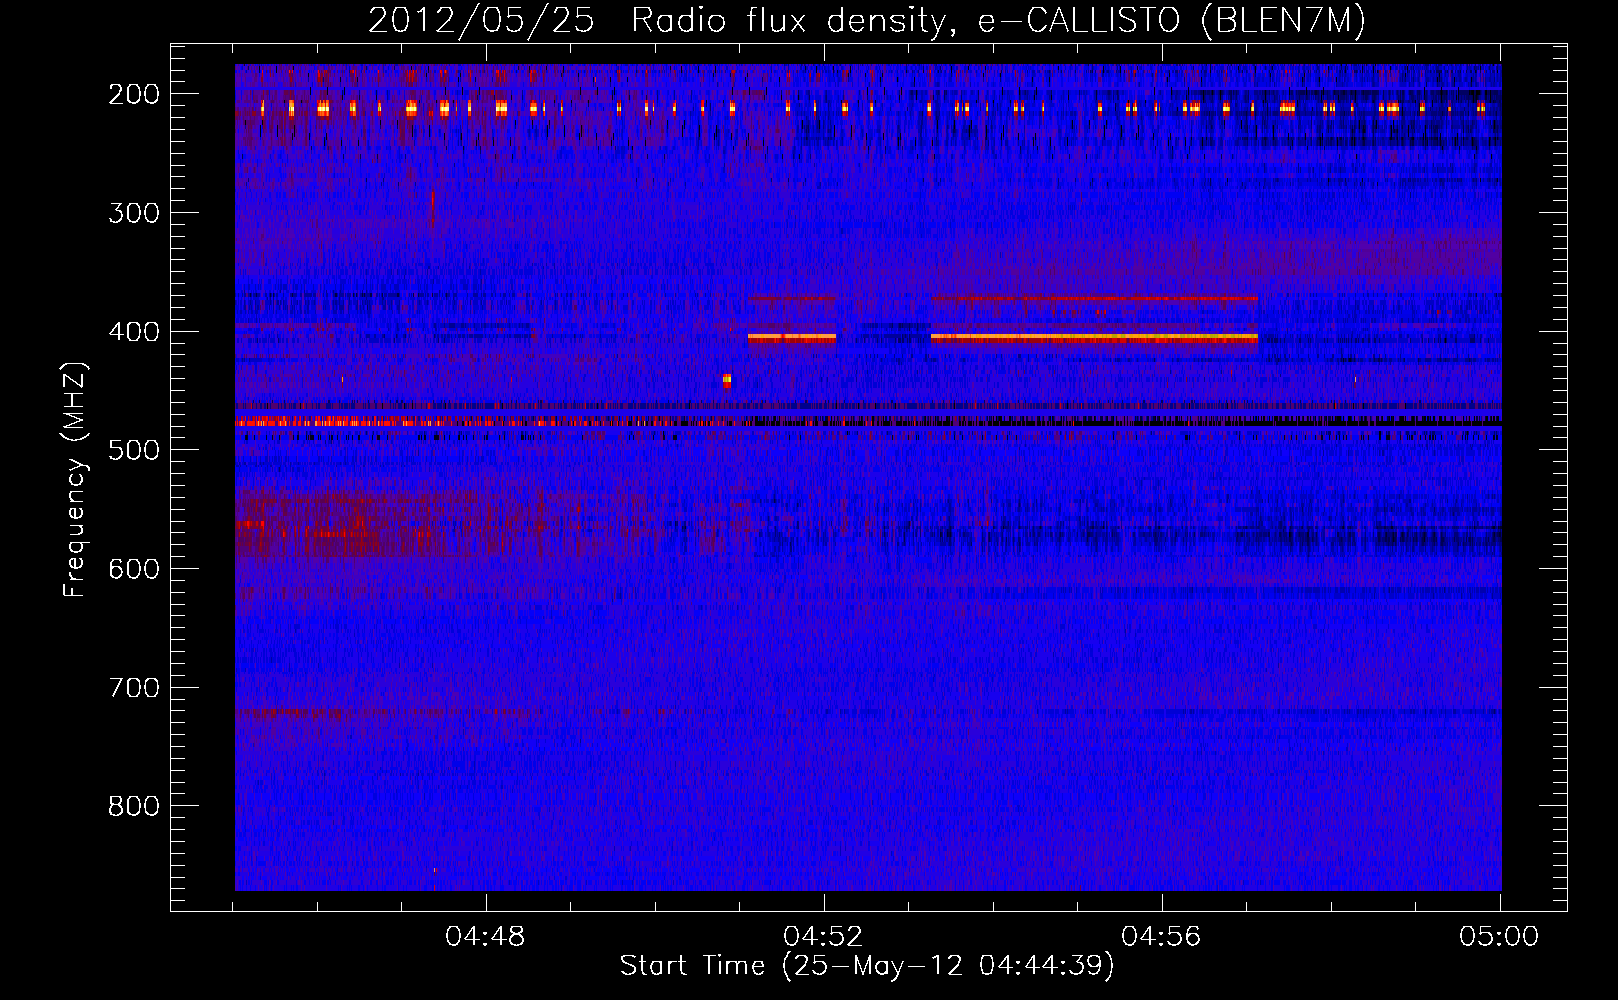This screenshot has height=1000, width=1618.
Task: Click the 500 frequency tick label
Action: click(134, 450)
